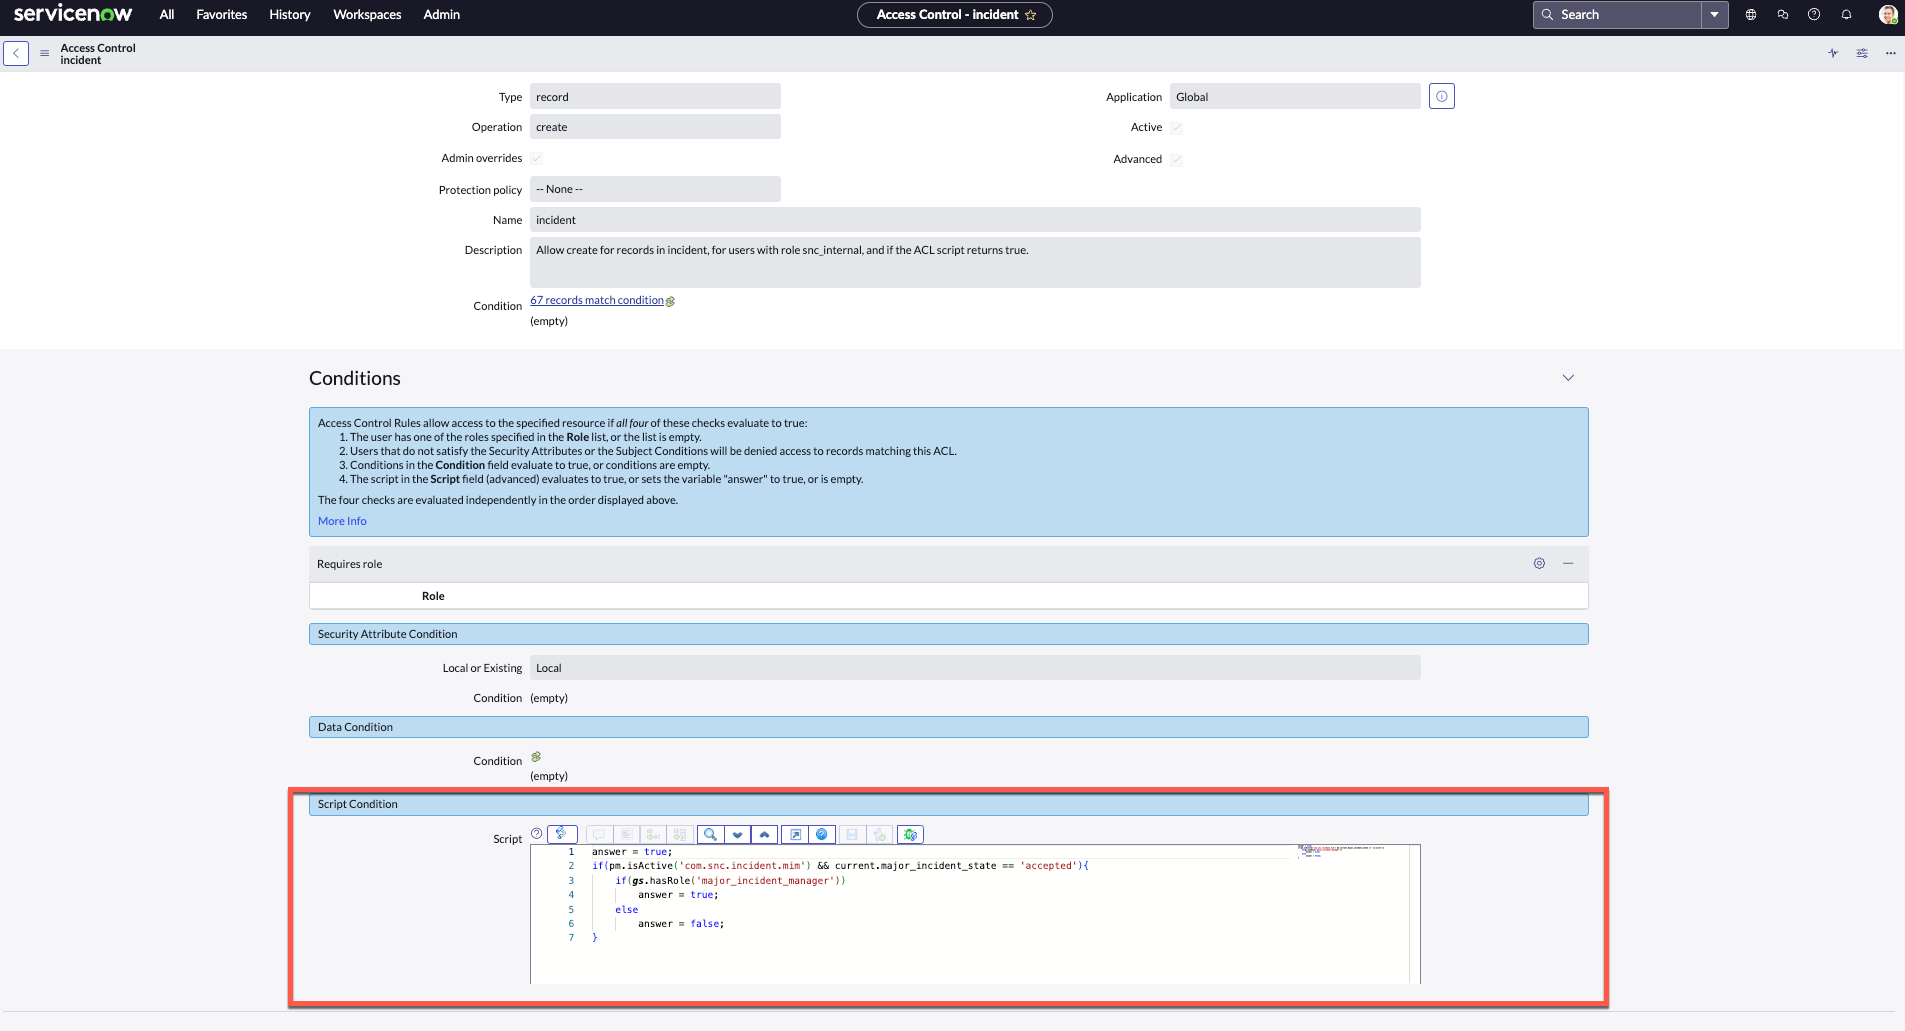
Task: Show Application info icon button
Action: [1442, 97]
